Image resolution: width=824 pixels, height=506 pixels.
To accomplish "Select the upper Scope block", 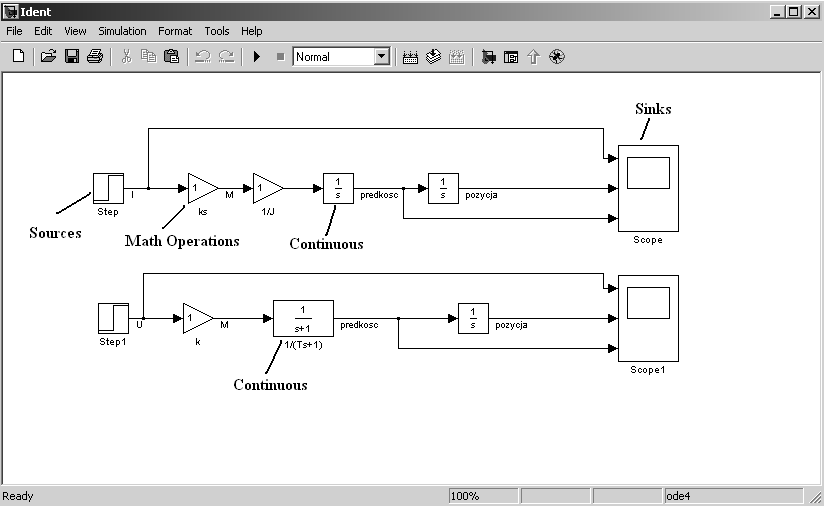I will point(648,188).
